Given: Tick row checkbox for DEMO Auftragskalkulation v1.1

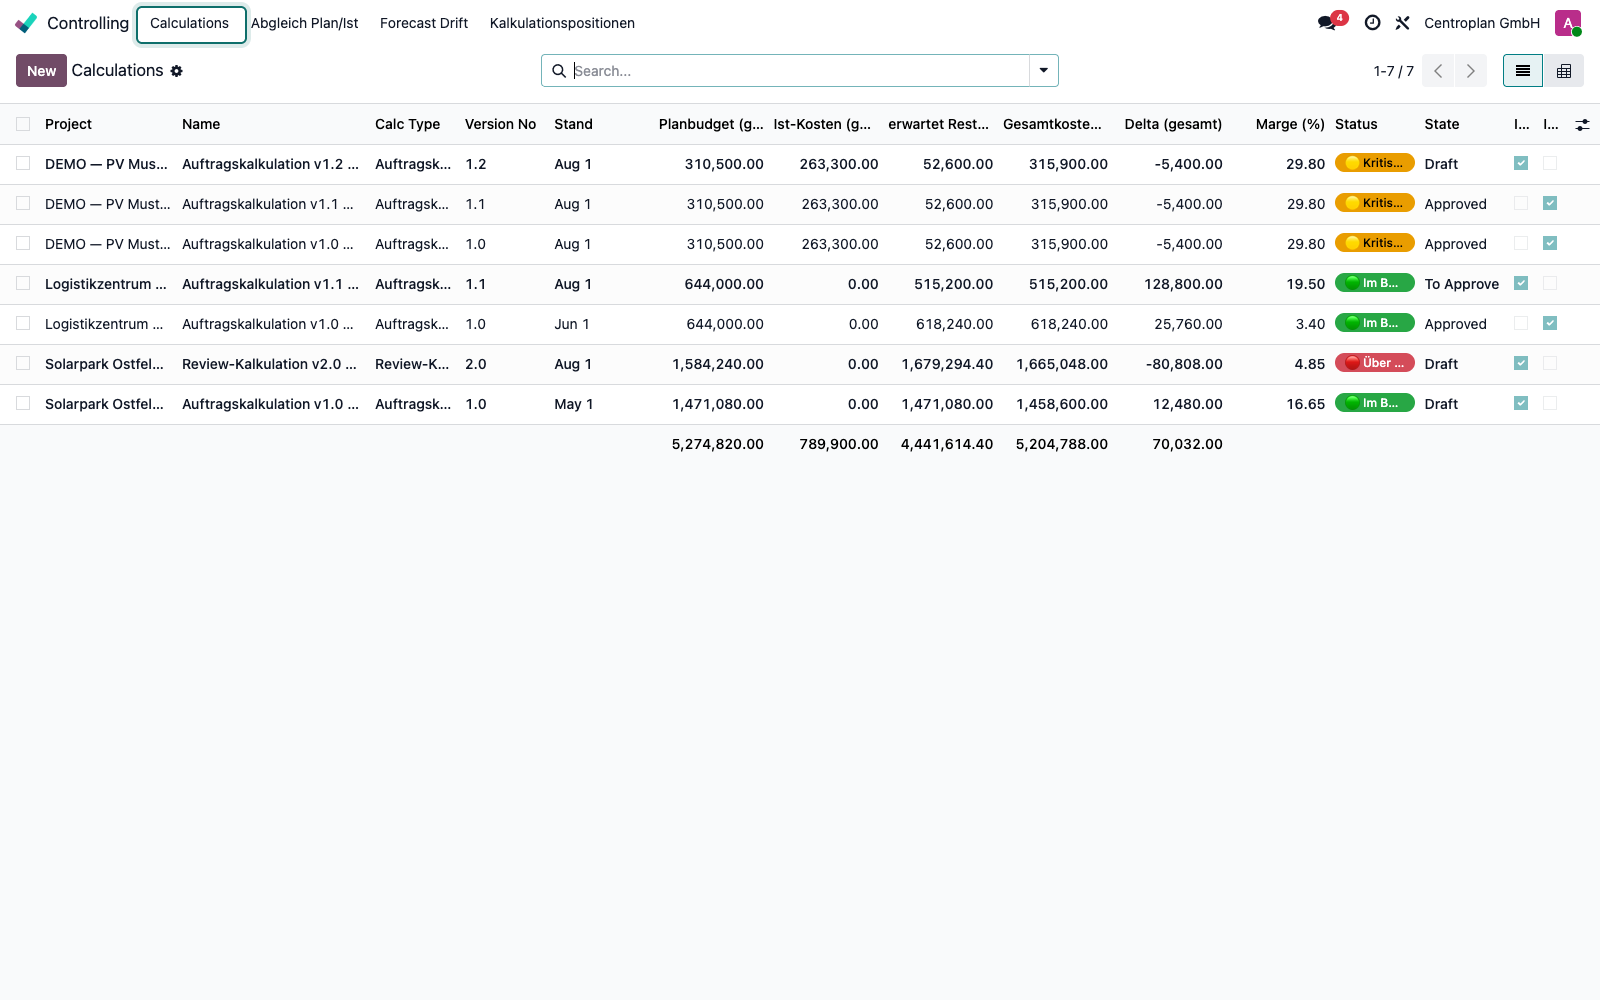Looking at the screenshot, I should (x=23, y=204).
